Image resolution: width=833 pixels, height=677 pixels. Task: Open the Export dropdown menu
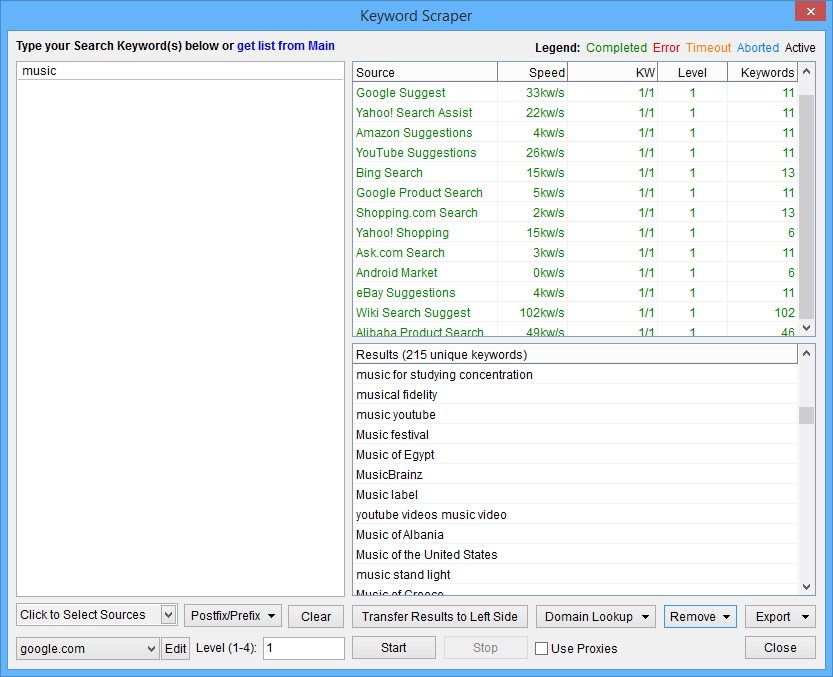pos(780,616)
